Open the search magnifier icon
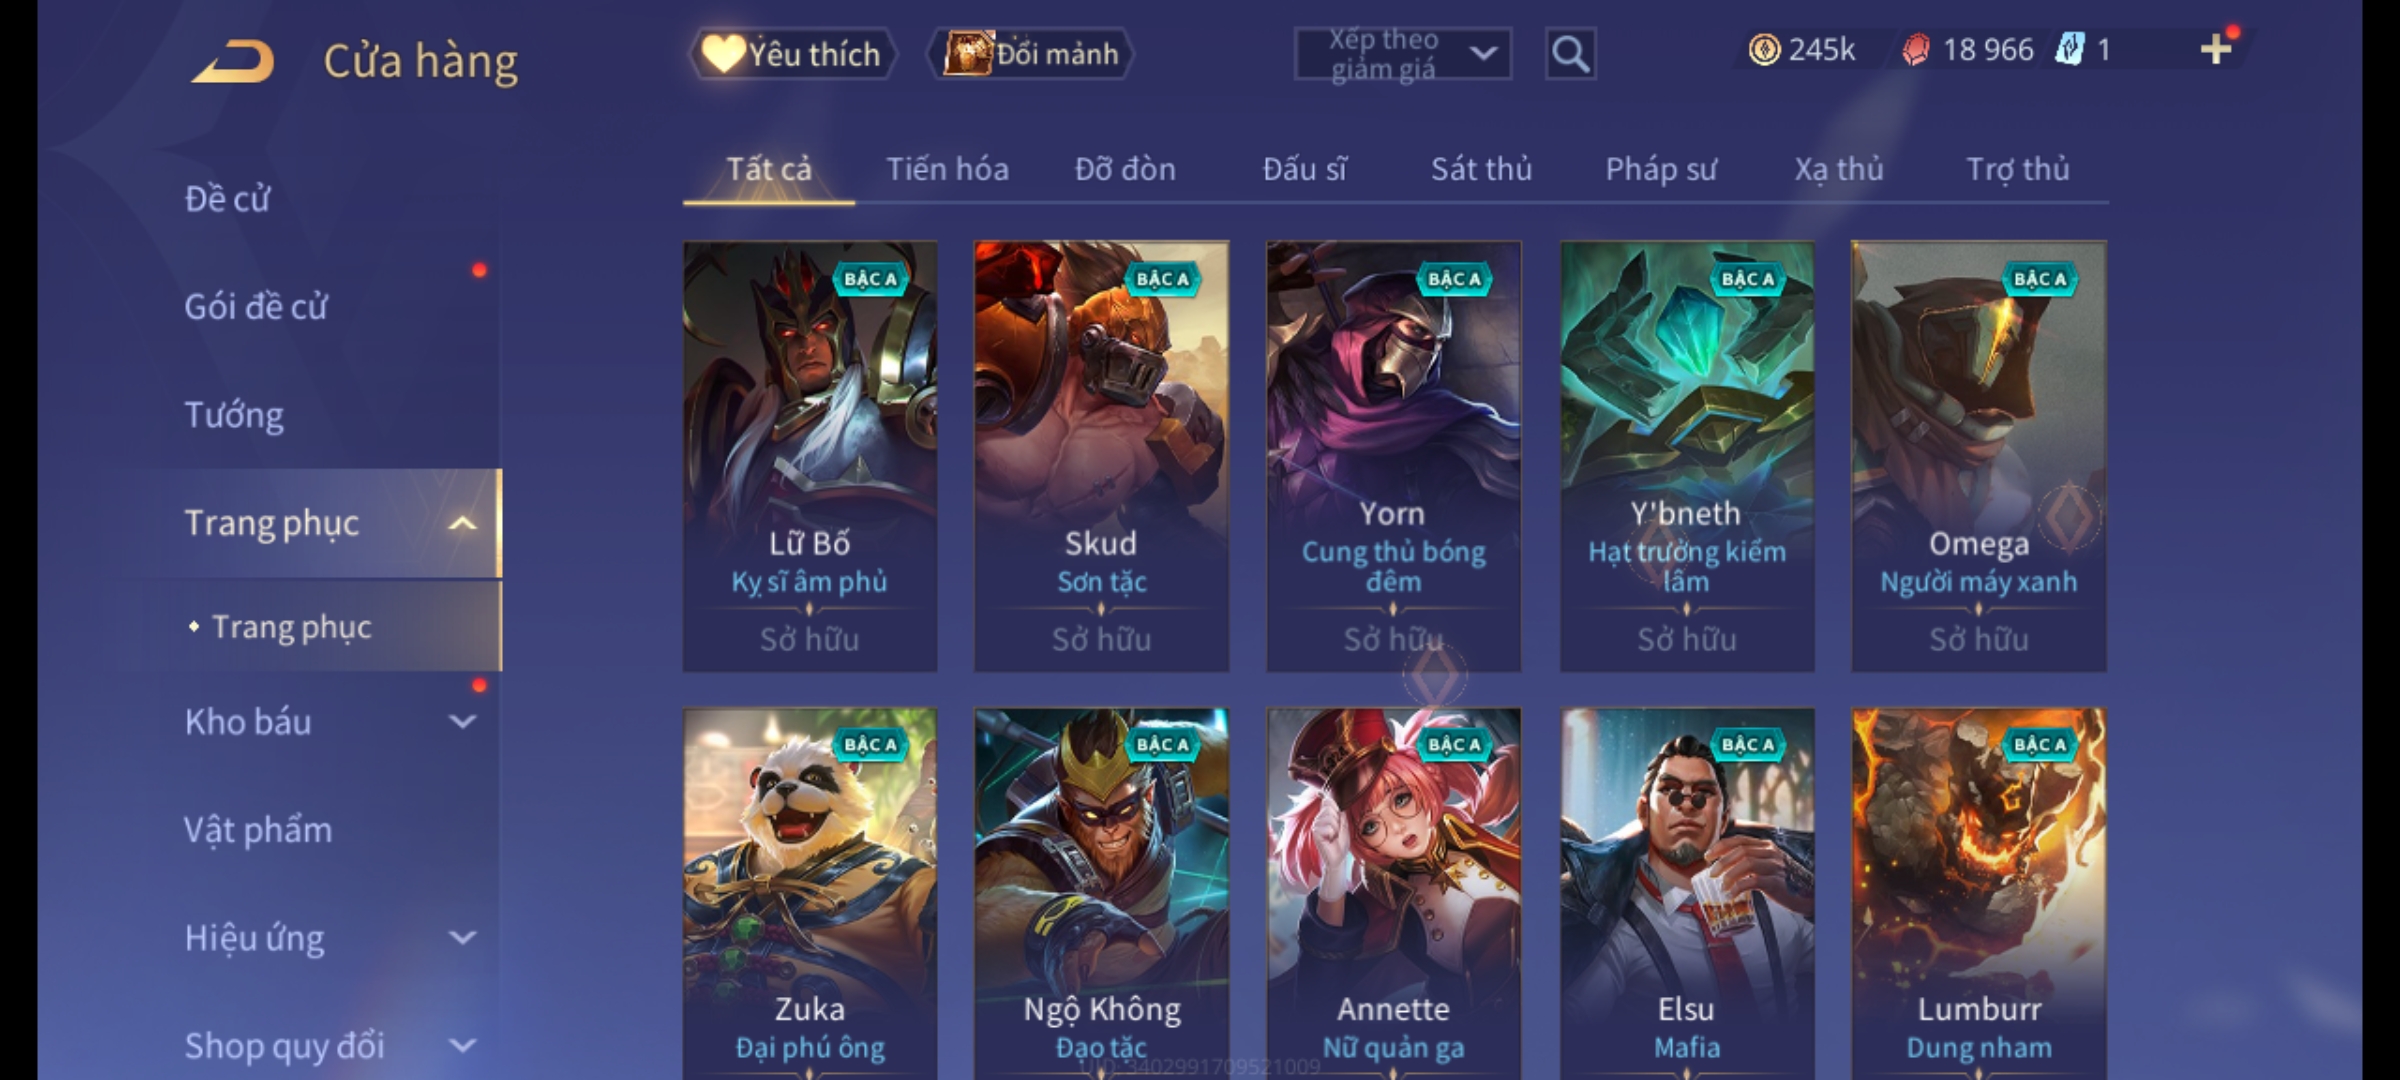 pyautogui.click(x=1570, y=54)
